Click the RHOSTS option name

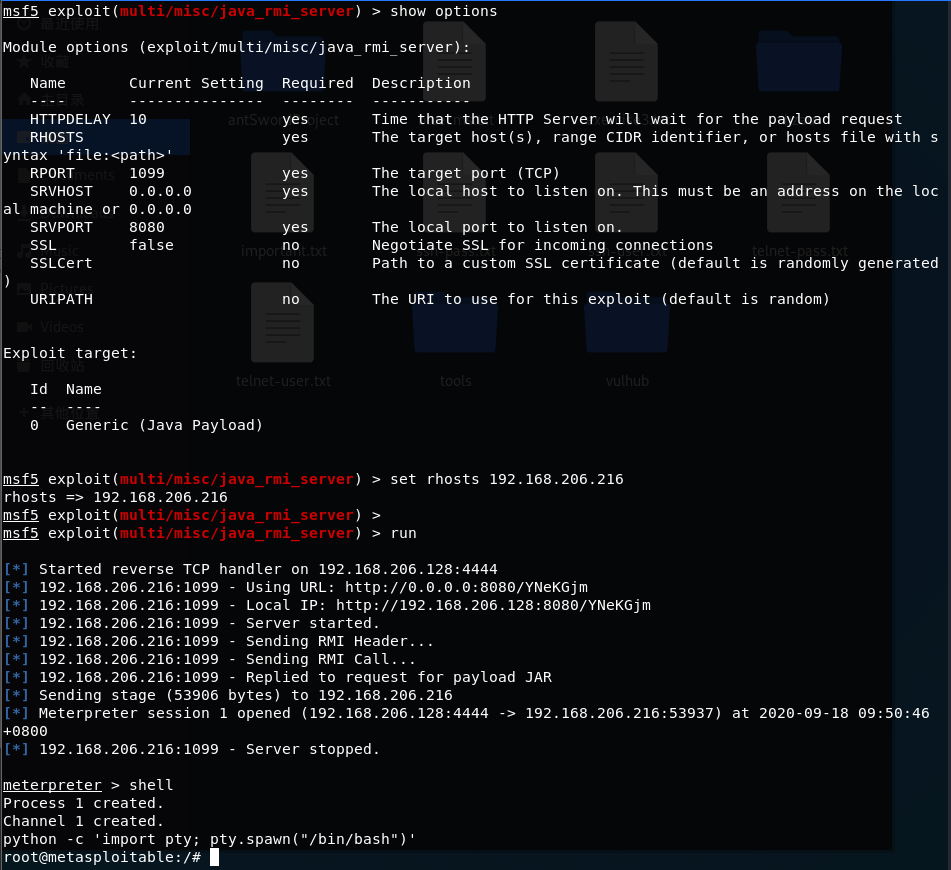pos(56,137)
